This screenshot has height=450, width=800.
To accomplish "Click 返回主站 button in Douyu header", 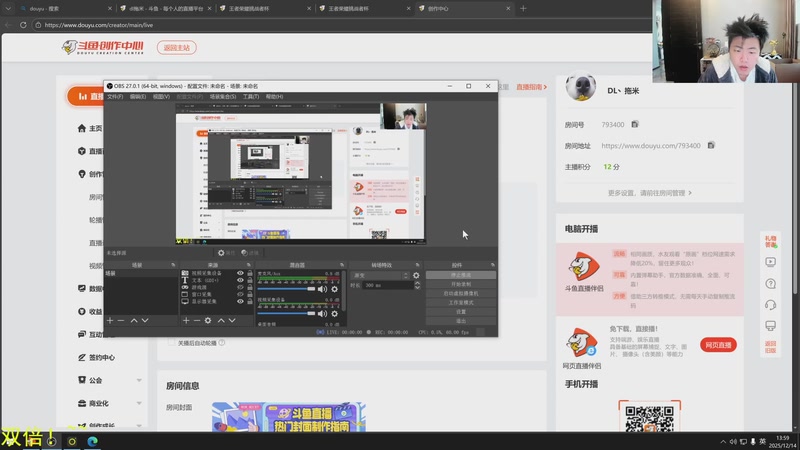I will 177,47.
